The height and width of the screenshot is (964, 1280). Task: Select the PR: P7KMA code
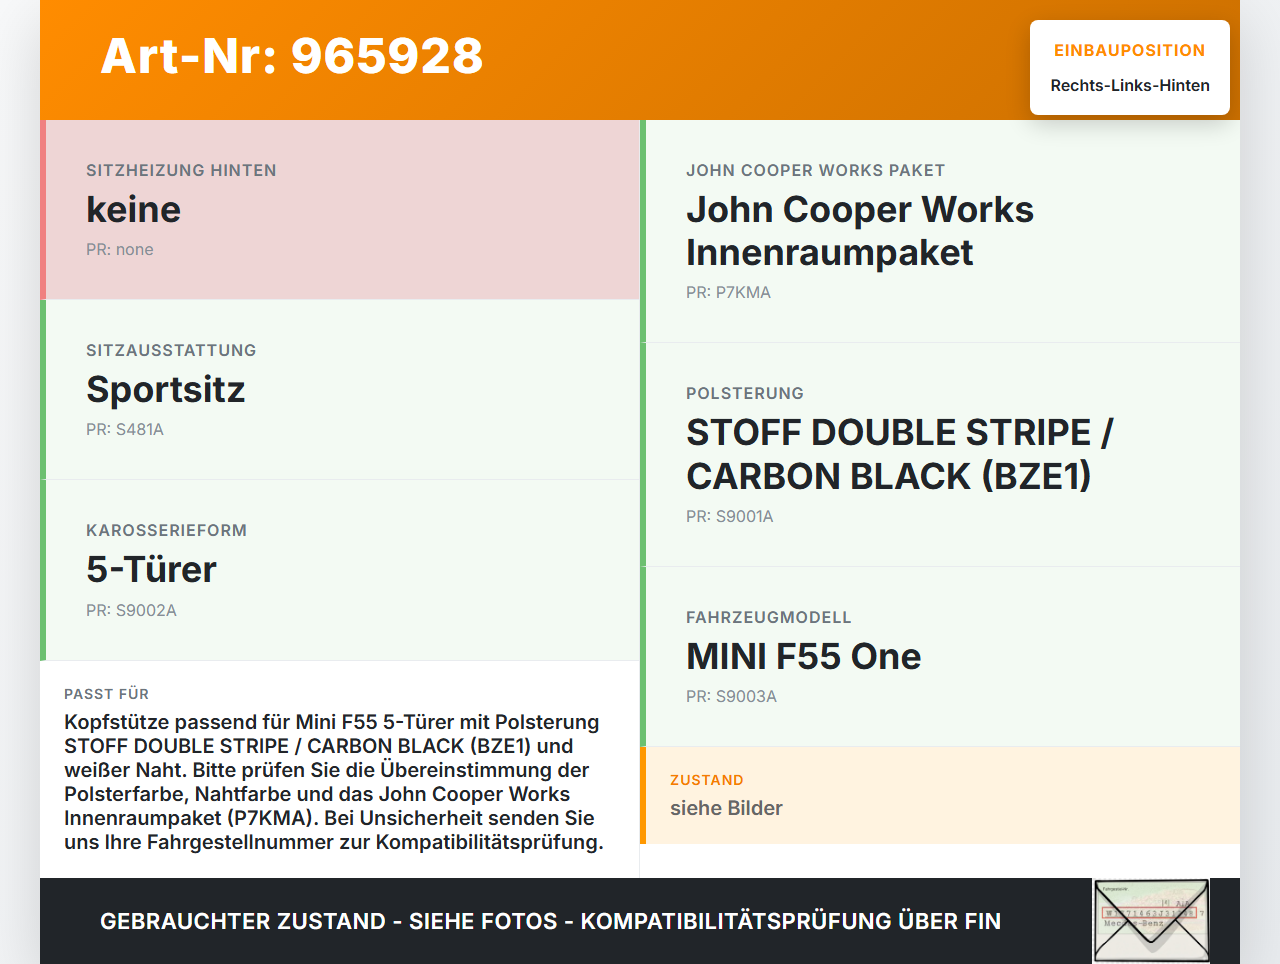tap(728, 293)
